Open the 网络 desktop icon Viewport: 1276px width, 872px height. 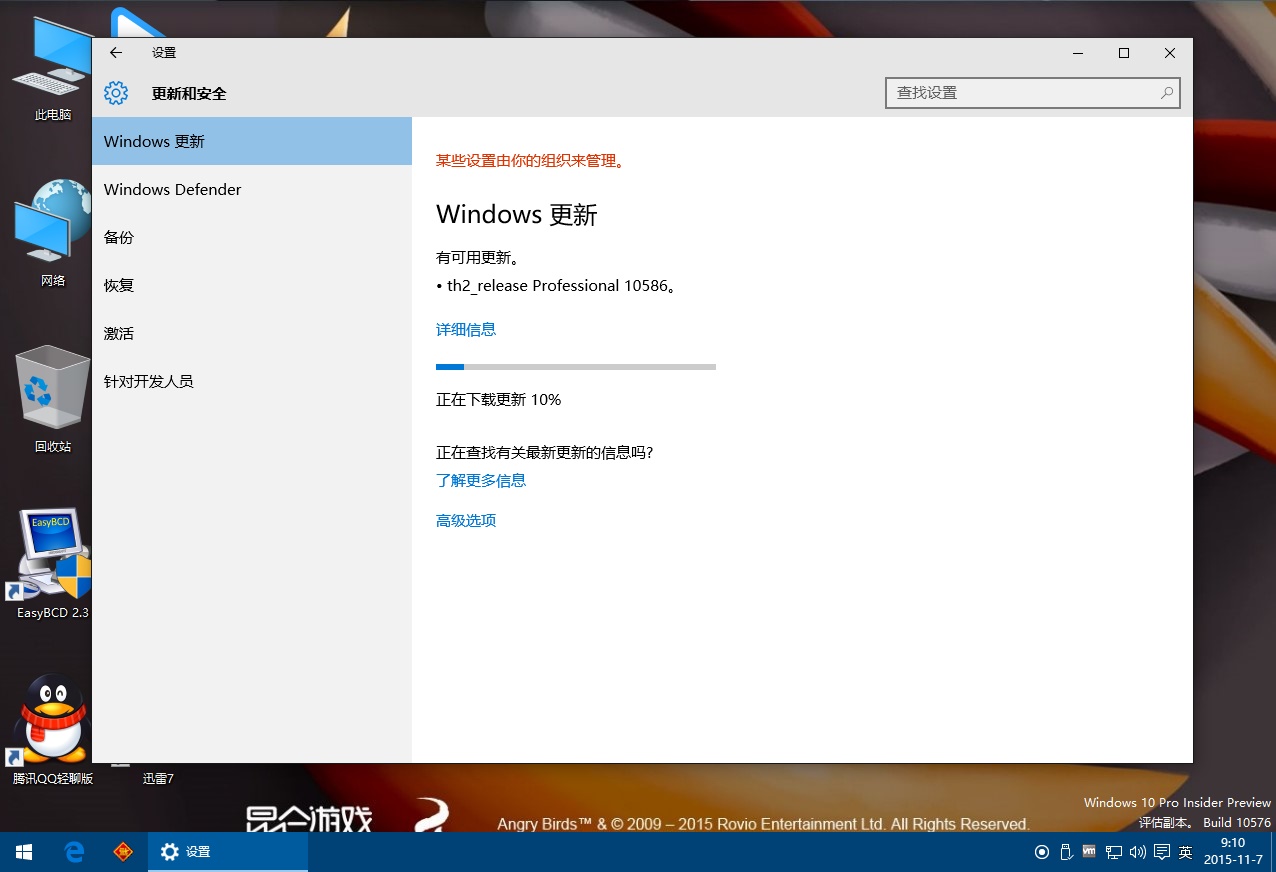tap(52, 234)
